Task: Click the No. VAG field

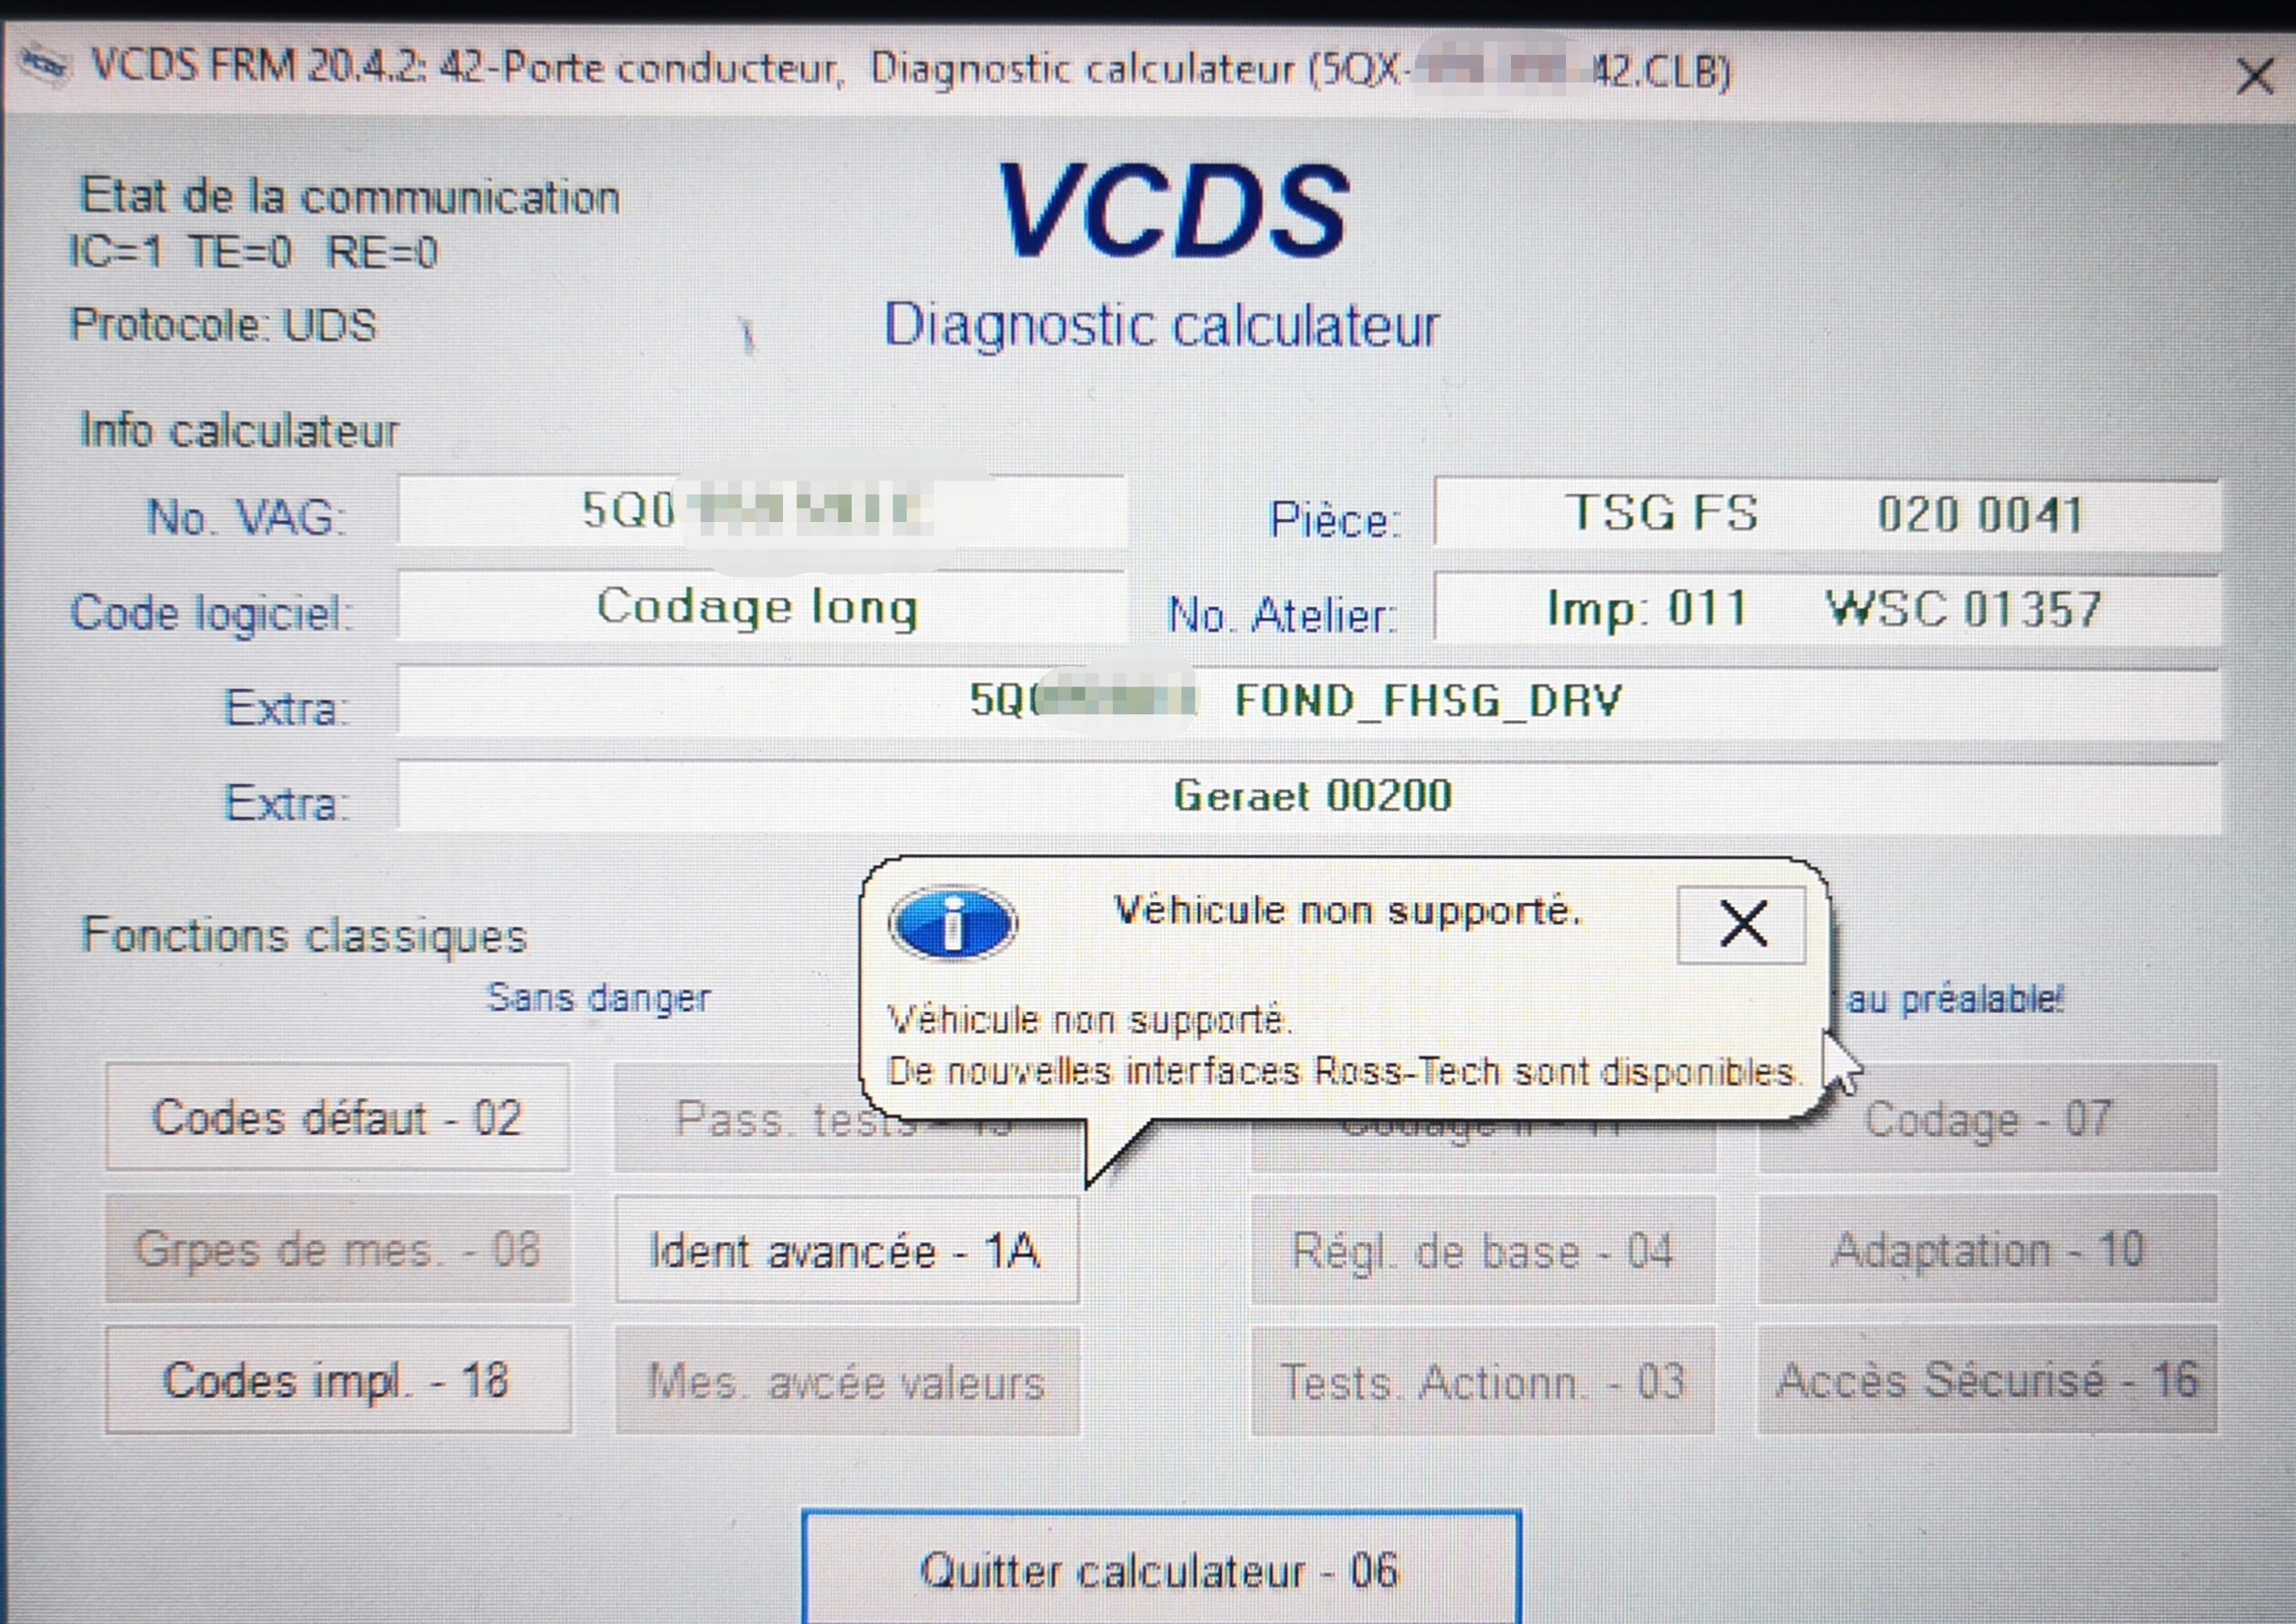Action: [x=762, y=511]
